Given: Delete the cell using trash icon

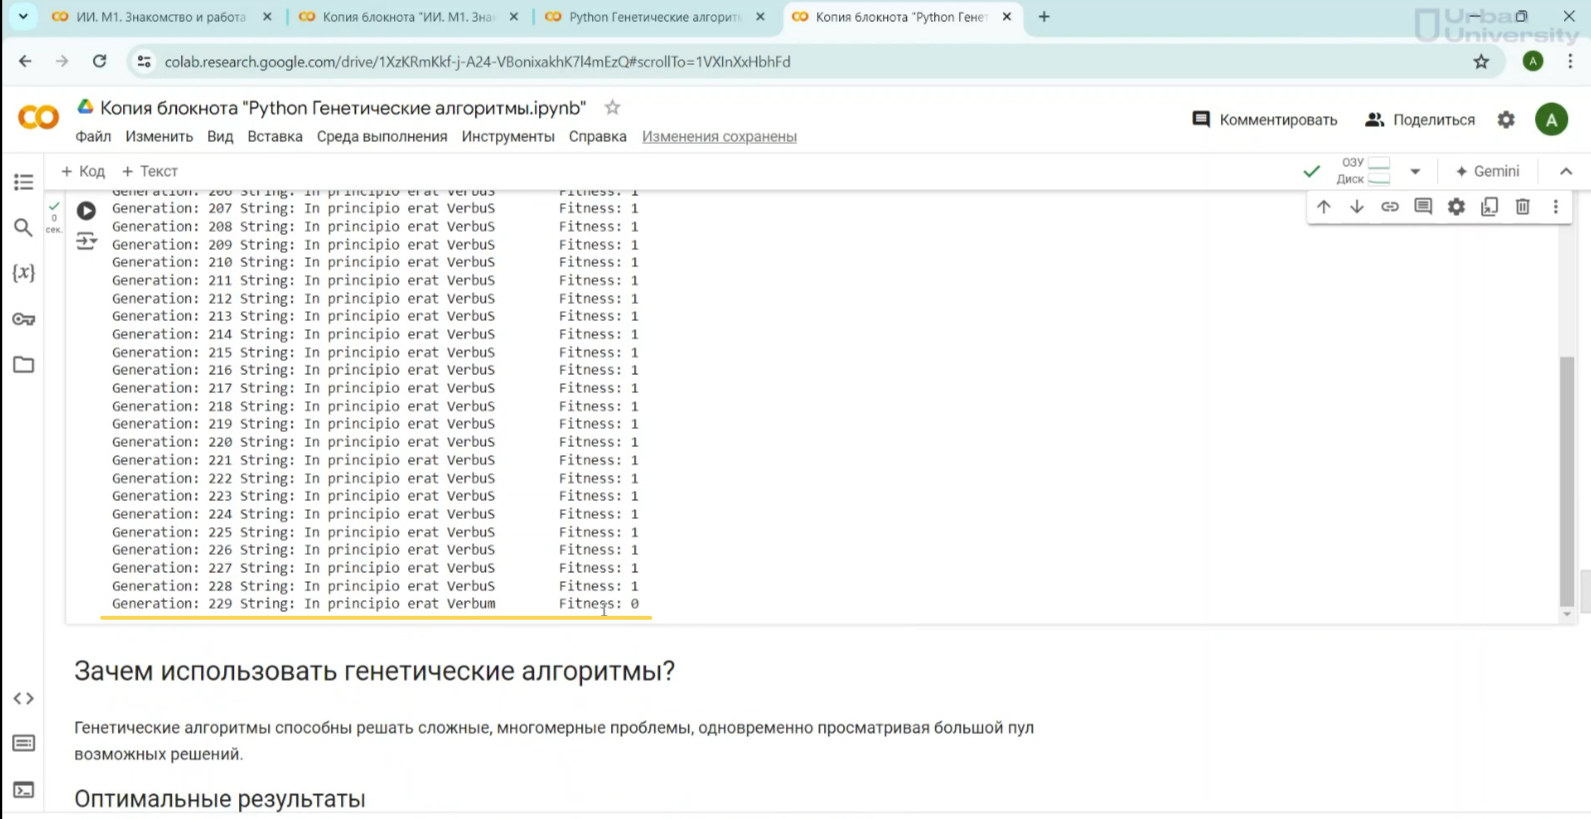Looking at the screenshot, I should click(1522, 207).
